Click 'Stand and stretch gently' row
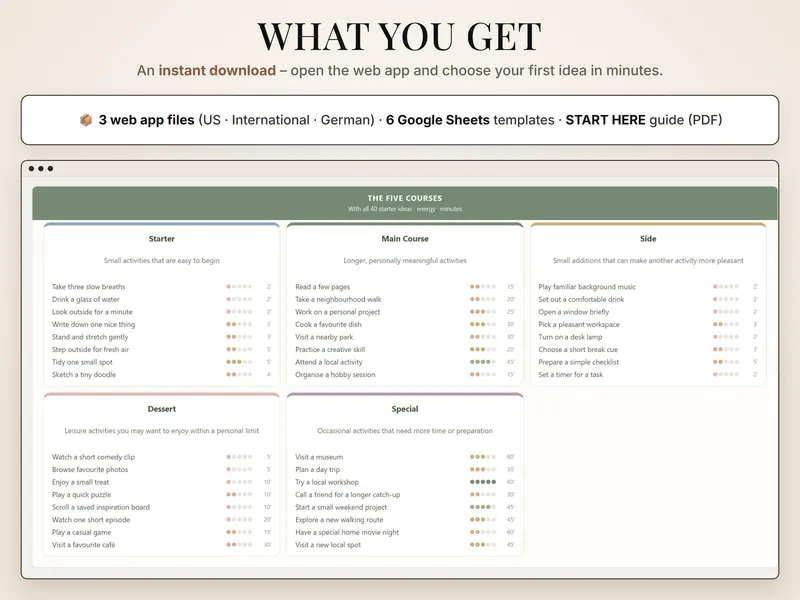800x600 pixels. click(x=162, y=337)
